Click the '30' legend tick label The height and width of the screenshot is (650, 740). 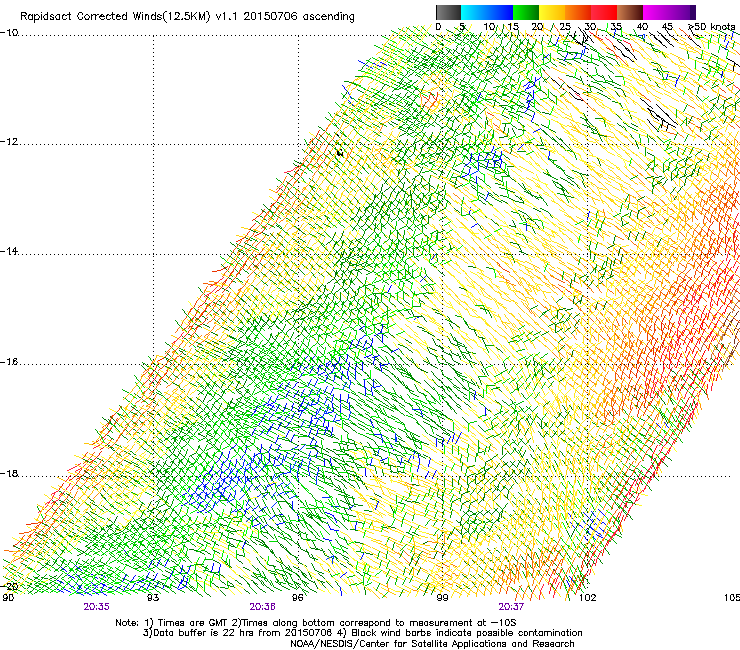click(x=590, y=27)
